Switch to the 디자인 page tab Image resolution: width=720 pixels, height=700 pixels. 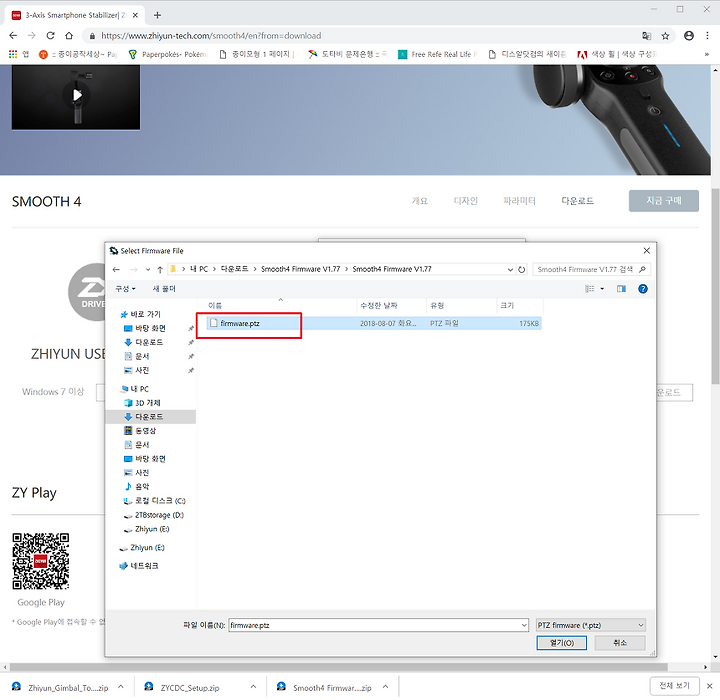click(466, 201)
